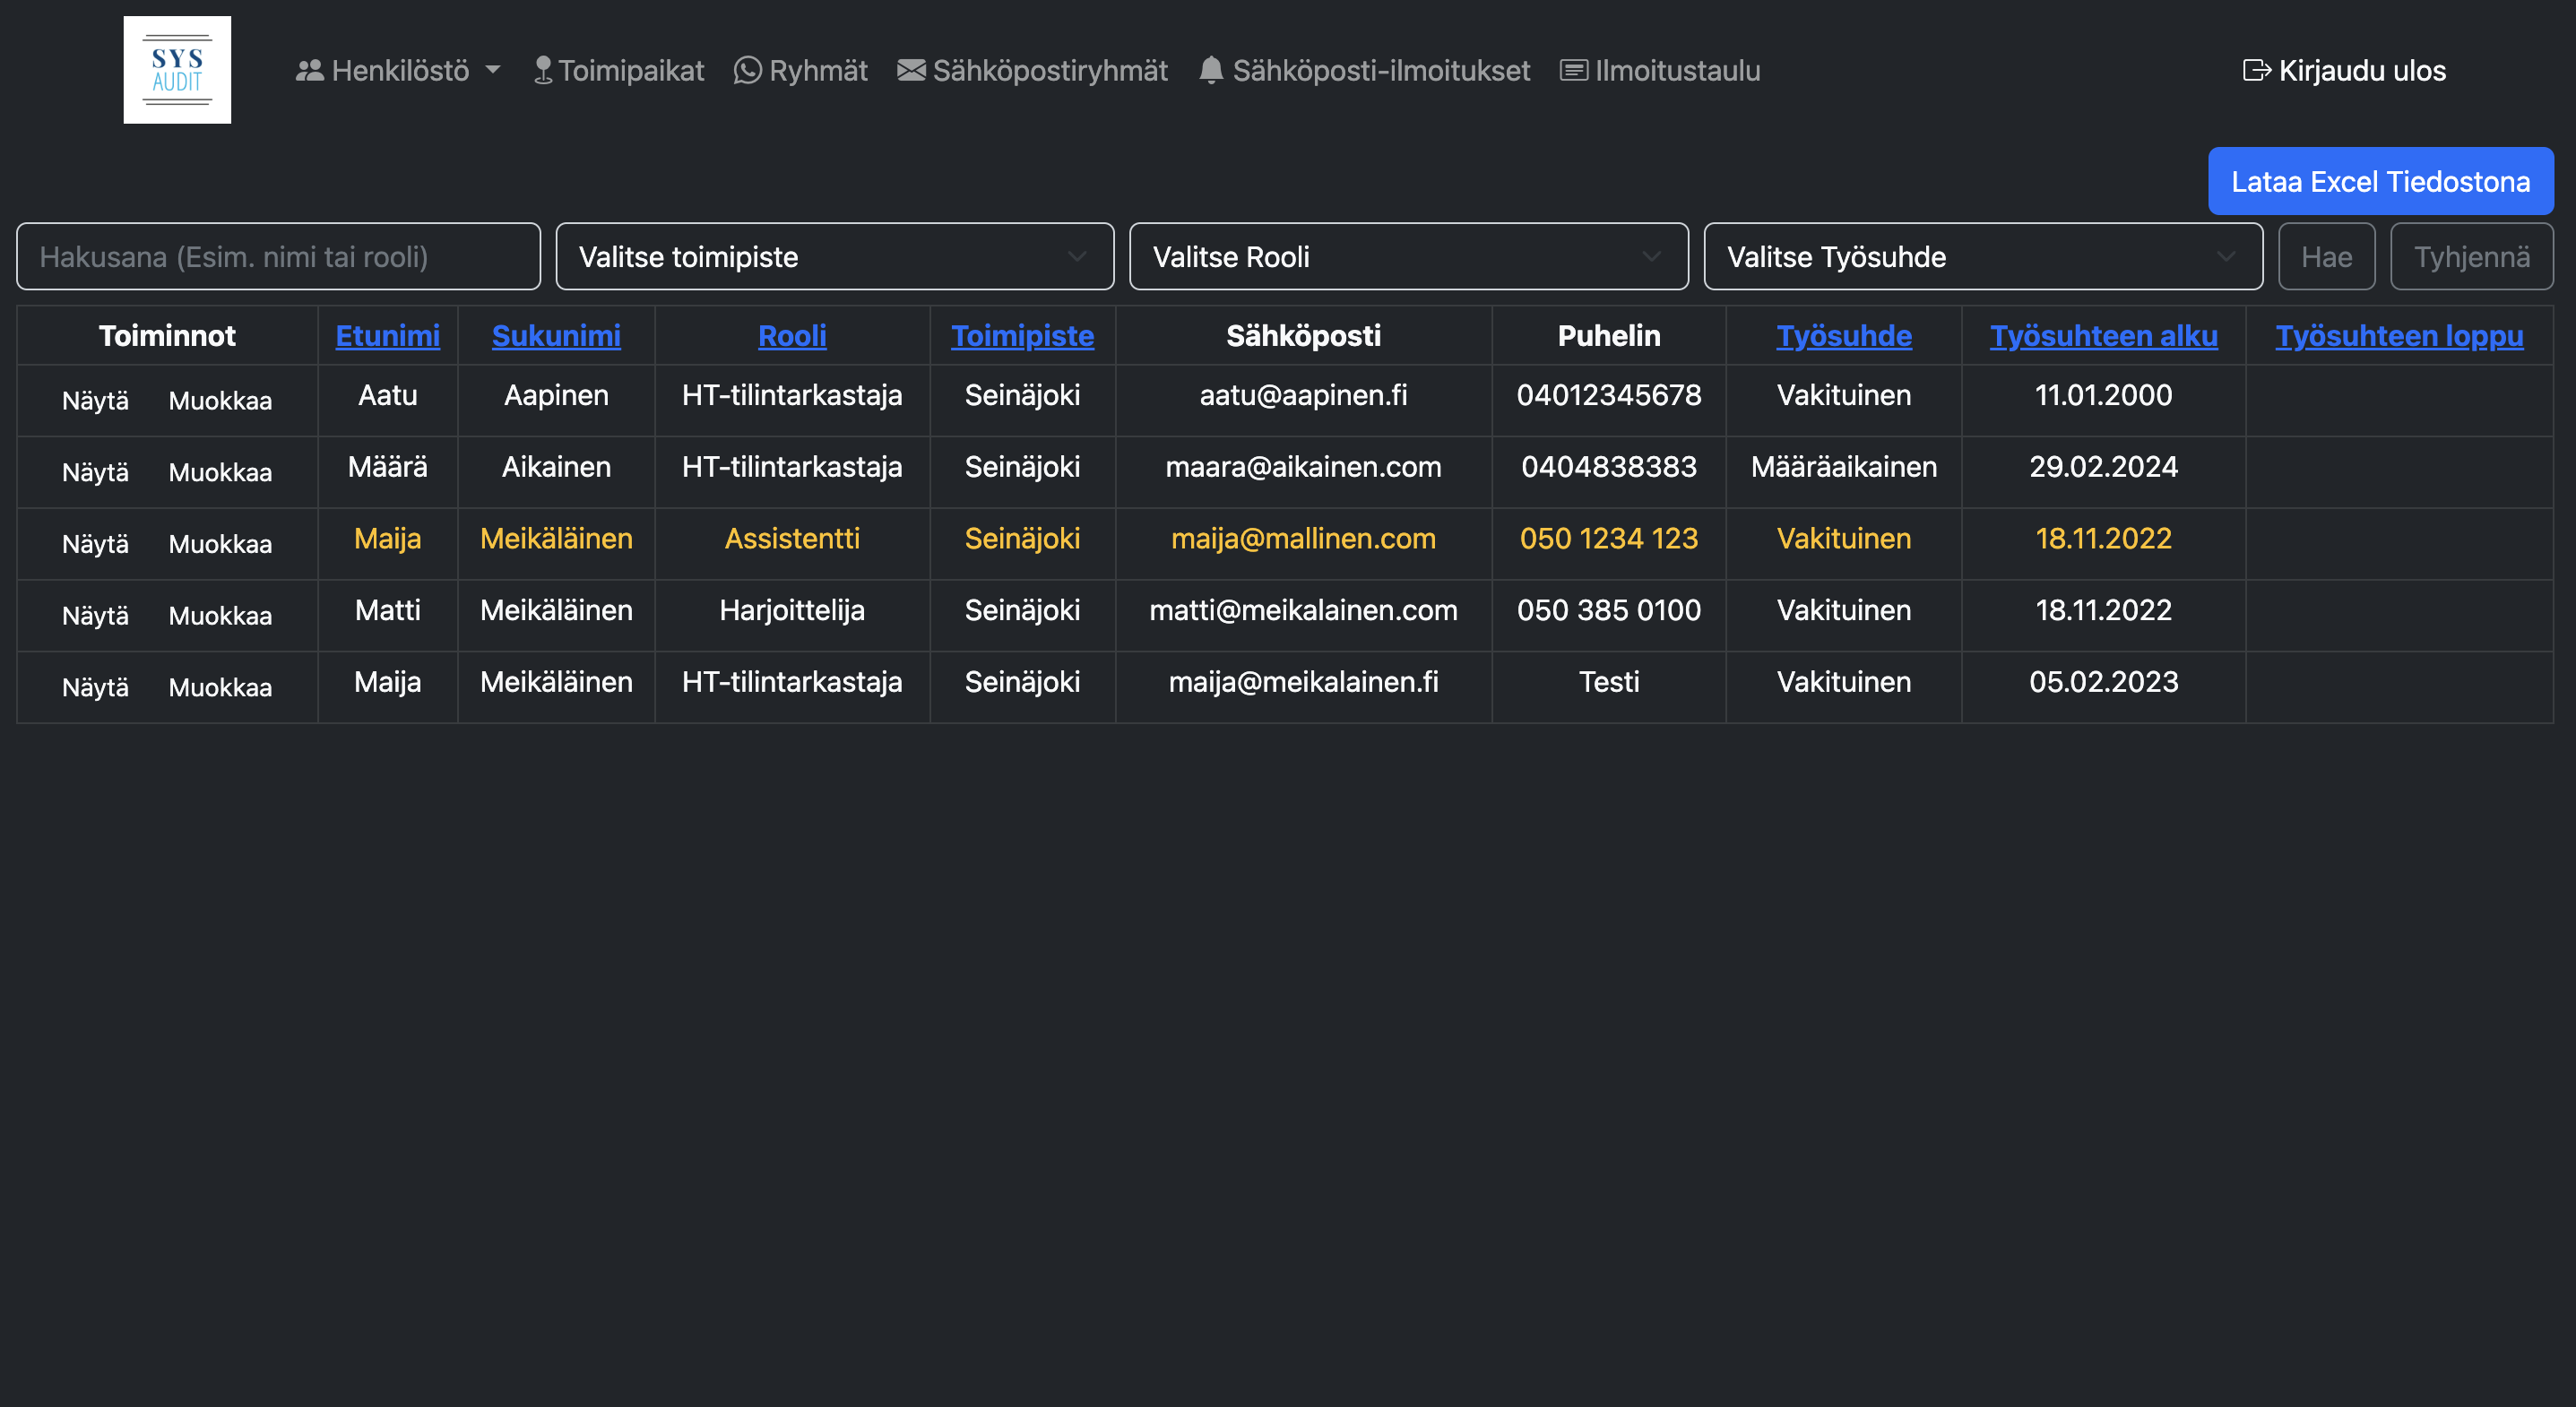Click Näytä for Maija the Assistentti

95,544
